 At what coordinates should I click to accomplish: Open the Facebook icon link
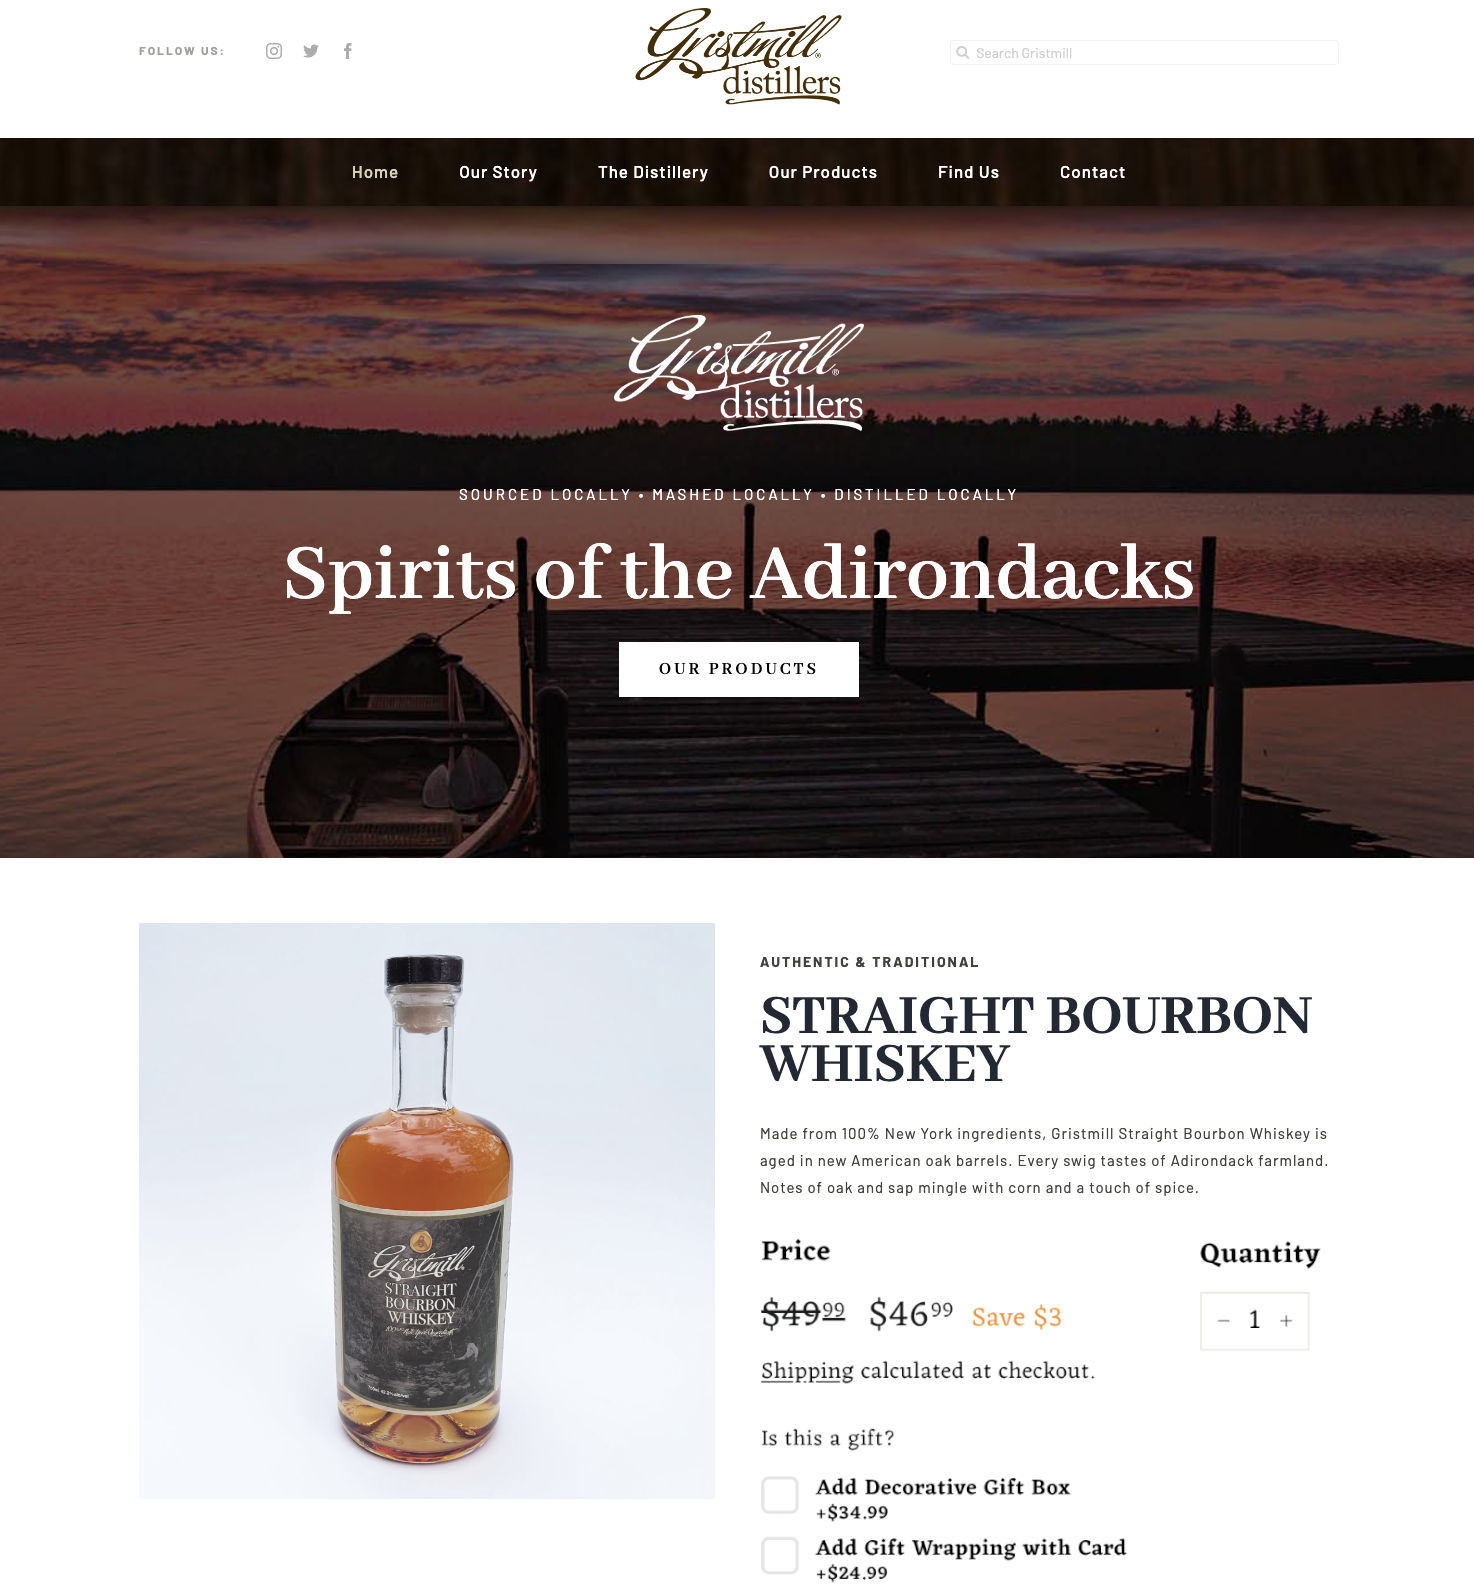[348, 51]
